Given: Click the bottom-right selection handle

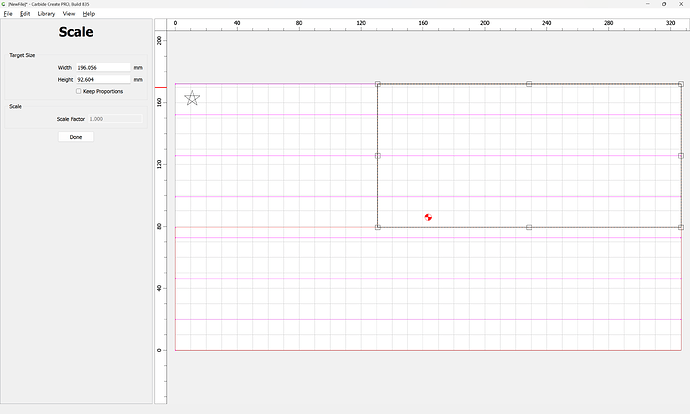Looking at the screenshot, I should 680,227.
